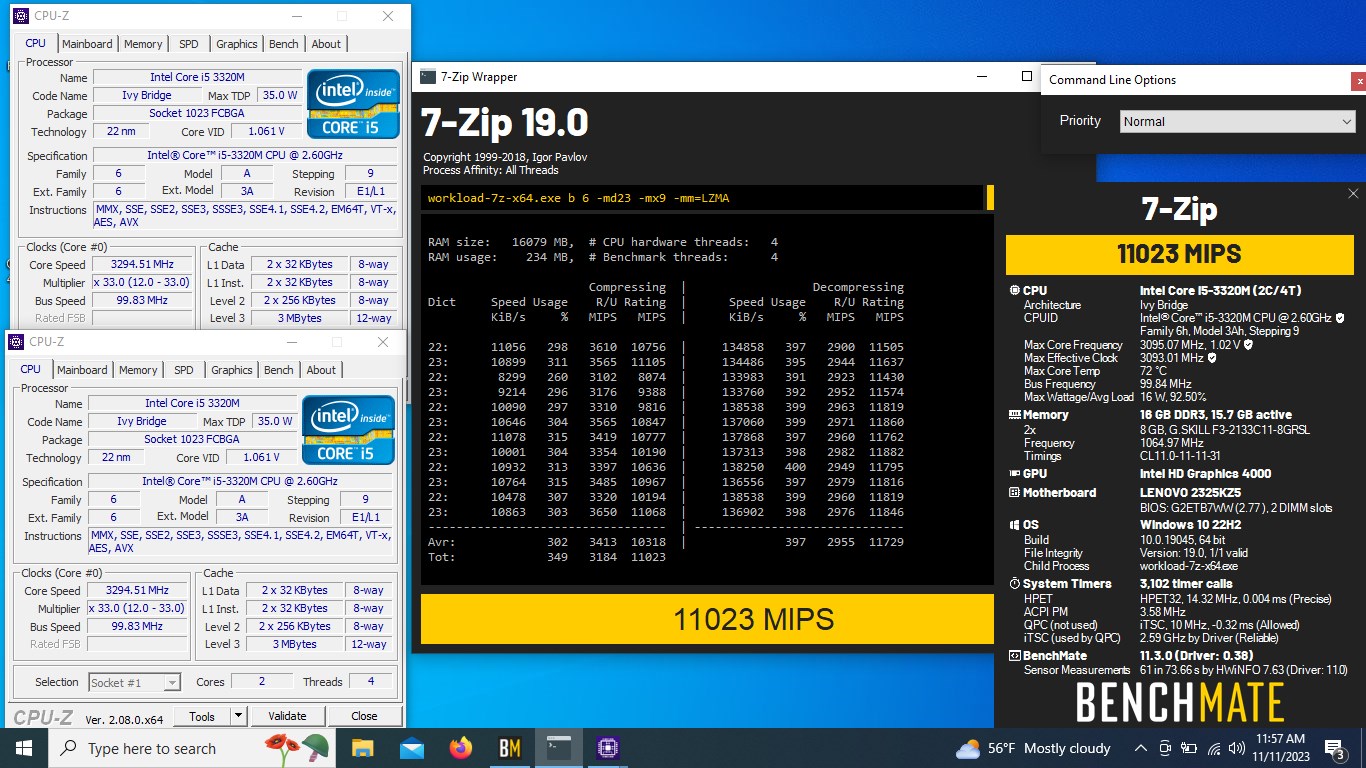Image resolution: width=1366 pixels, height=768 pixels.
Task: Click the terminal-style taskbar icon for 7-Zip Wrapper
Action: click(x=558, y=748)
